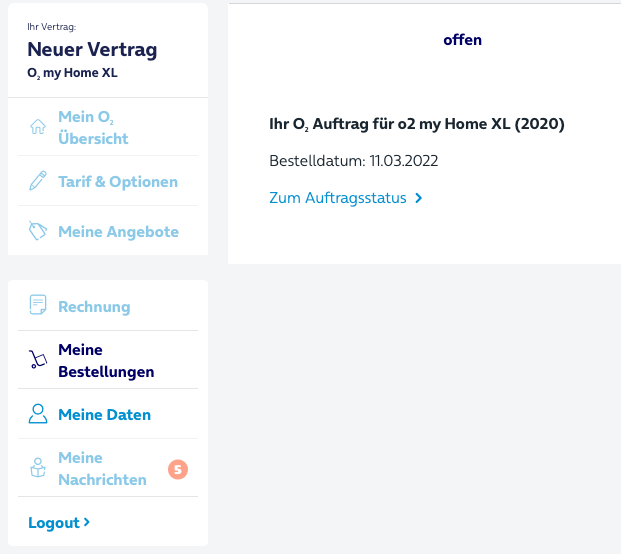The width and height of the screenshot is (621, 554).
Task: Click the person icon beside Meine Daten
Action: (38, 414)
